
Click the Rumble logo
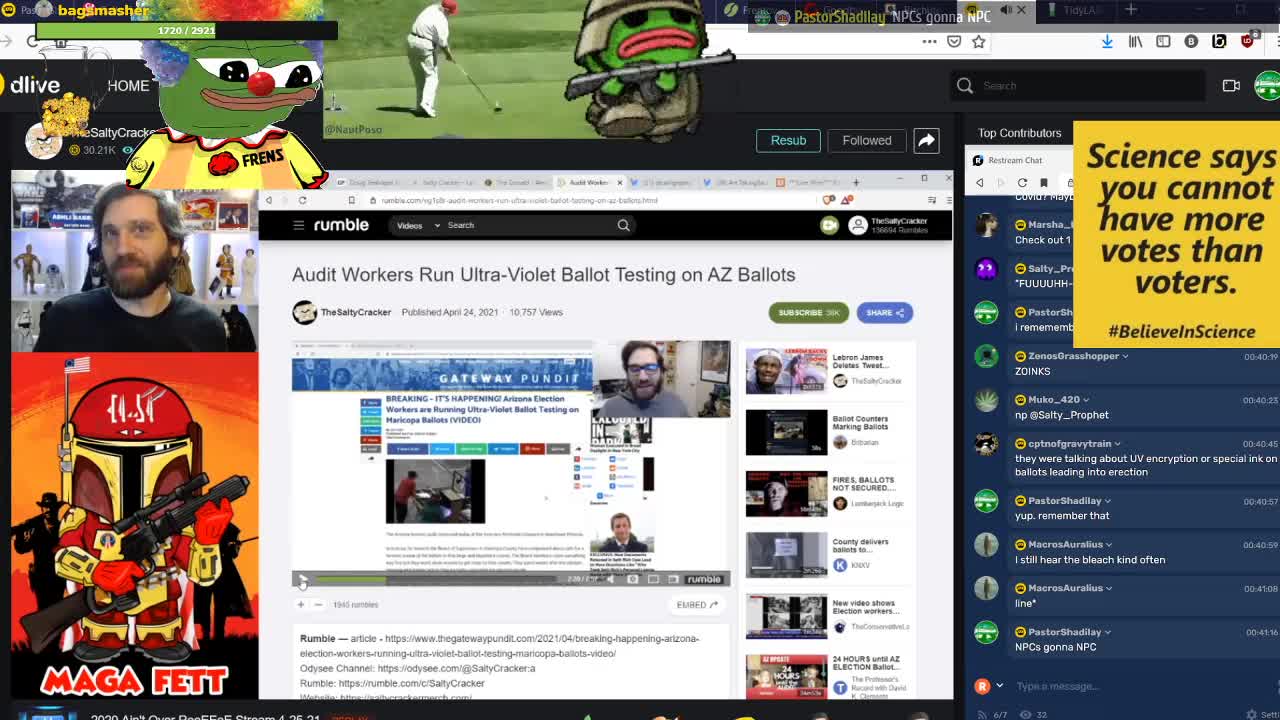[341, 225]
